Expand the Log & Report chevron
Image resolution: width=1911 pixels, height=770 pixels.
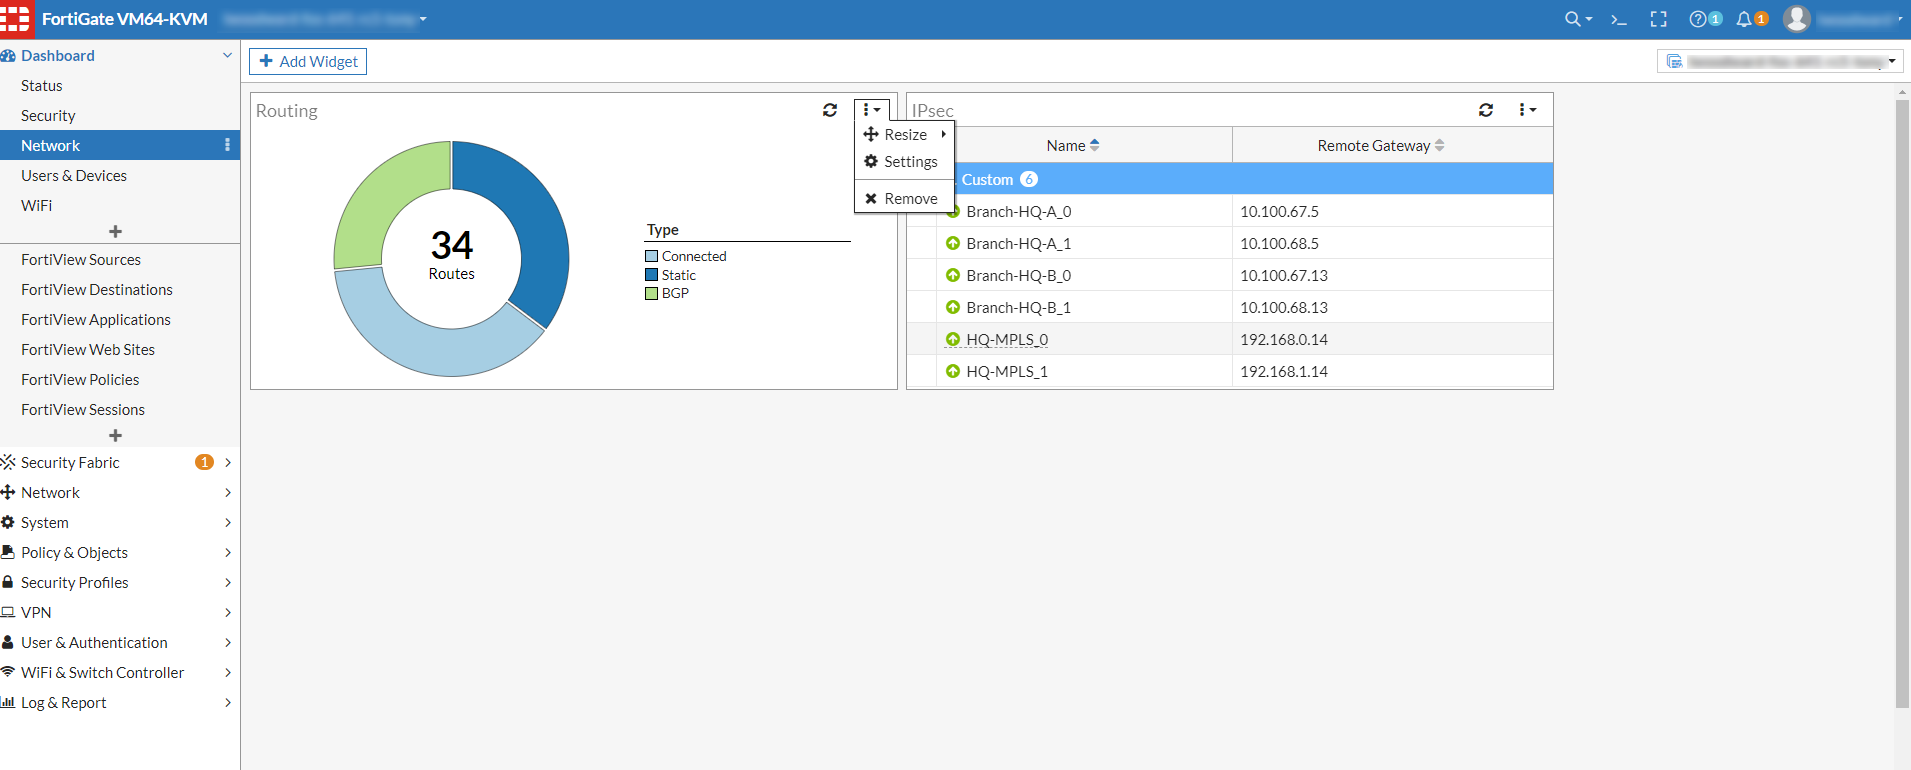[x=228, y=702]
